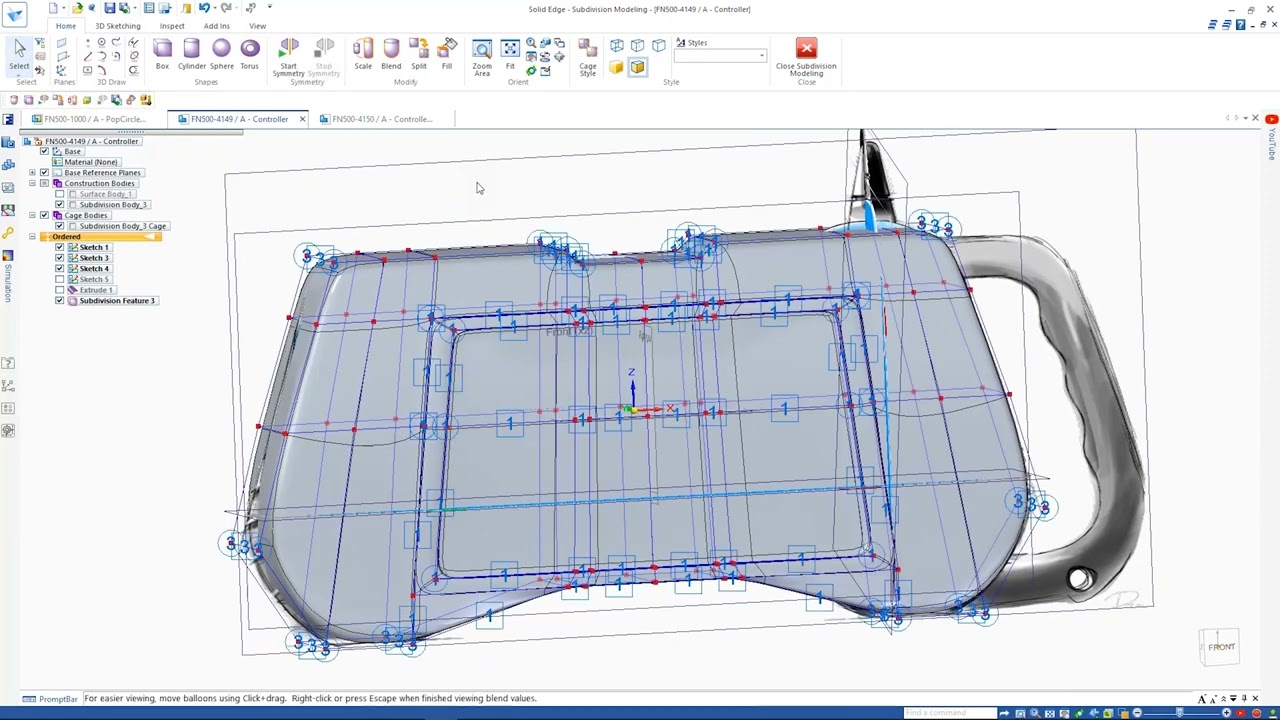
Task: Open the Inspect ribbon tab
Action: pyautogui.click(x=172, y=26)
